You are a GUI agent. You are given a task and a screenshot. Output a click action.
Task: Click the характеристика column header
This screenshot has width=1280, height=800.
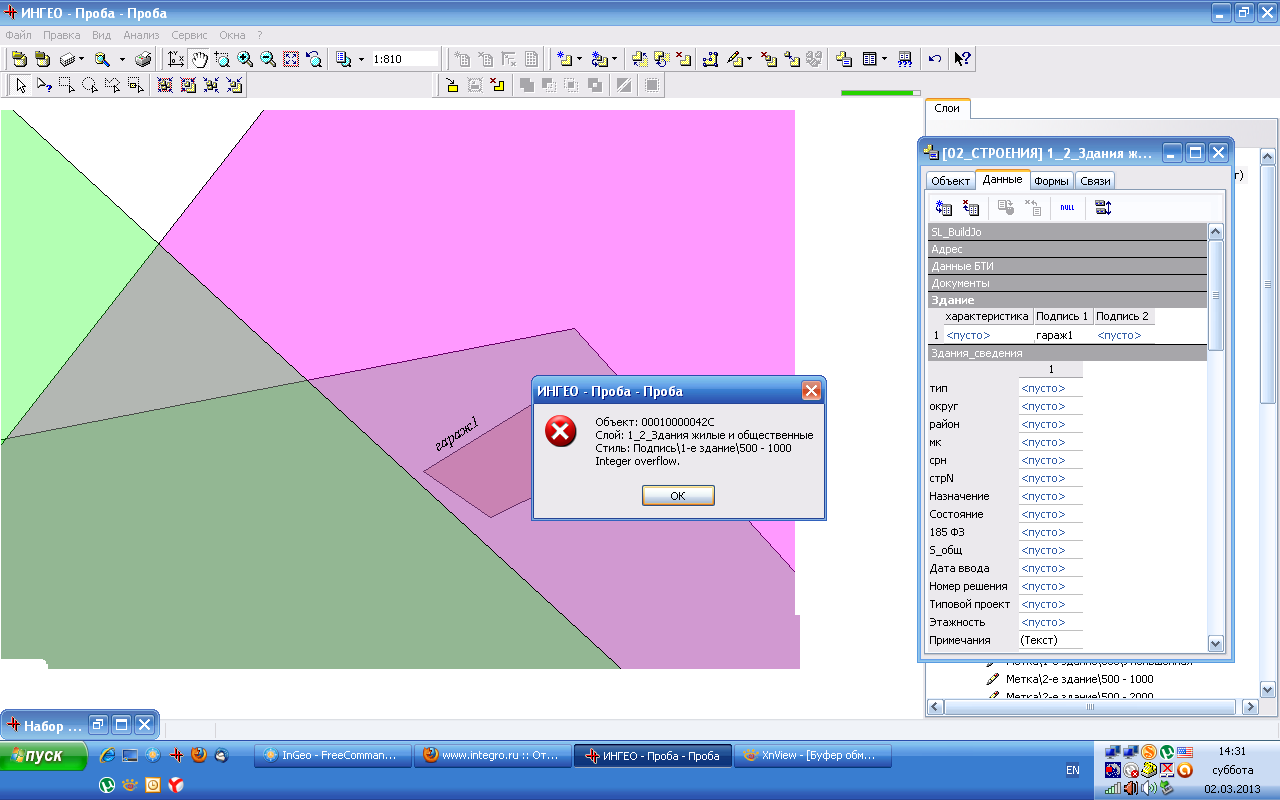987,316
